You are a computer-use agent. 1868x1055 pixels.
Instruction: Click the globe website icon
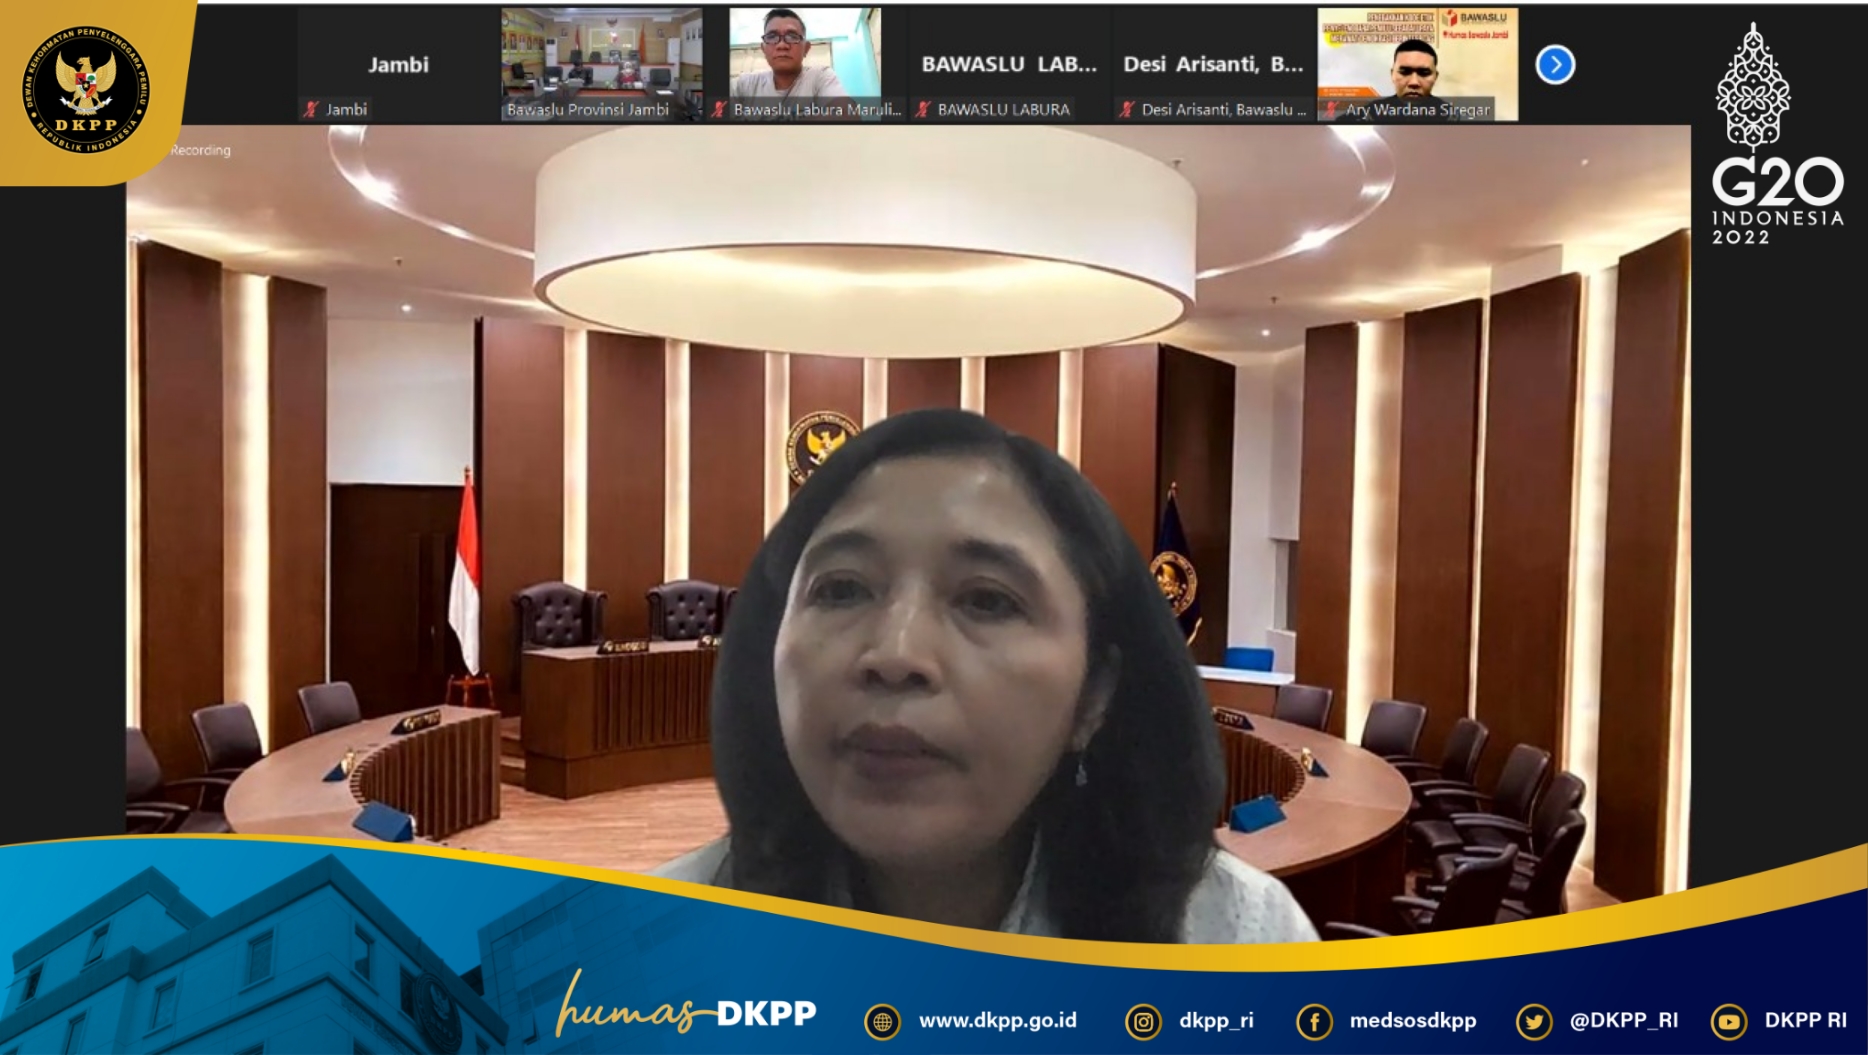[882, 1022]
